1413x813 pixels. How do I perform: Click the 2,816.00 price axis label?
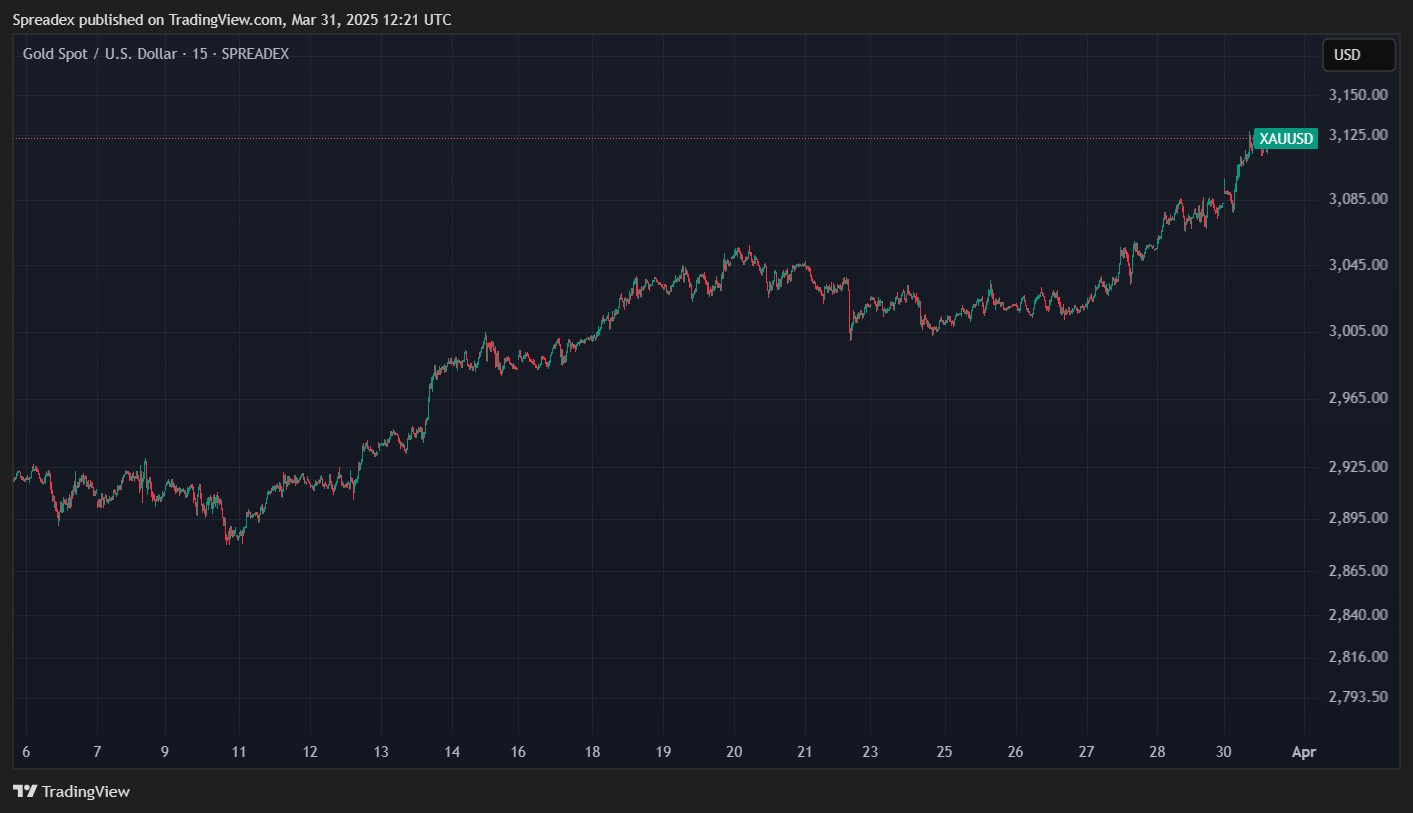coord(1358,657)
